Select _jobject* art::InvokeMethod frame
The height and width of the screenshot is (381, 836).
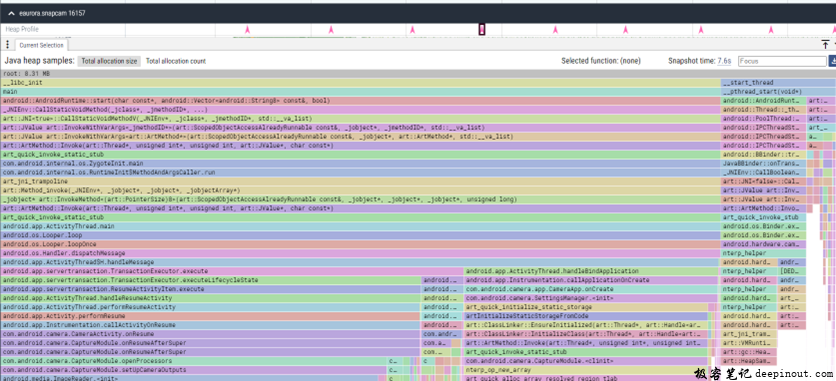(360, 200)
